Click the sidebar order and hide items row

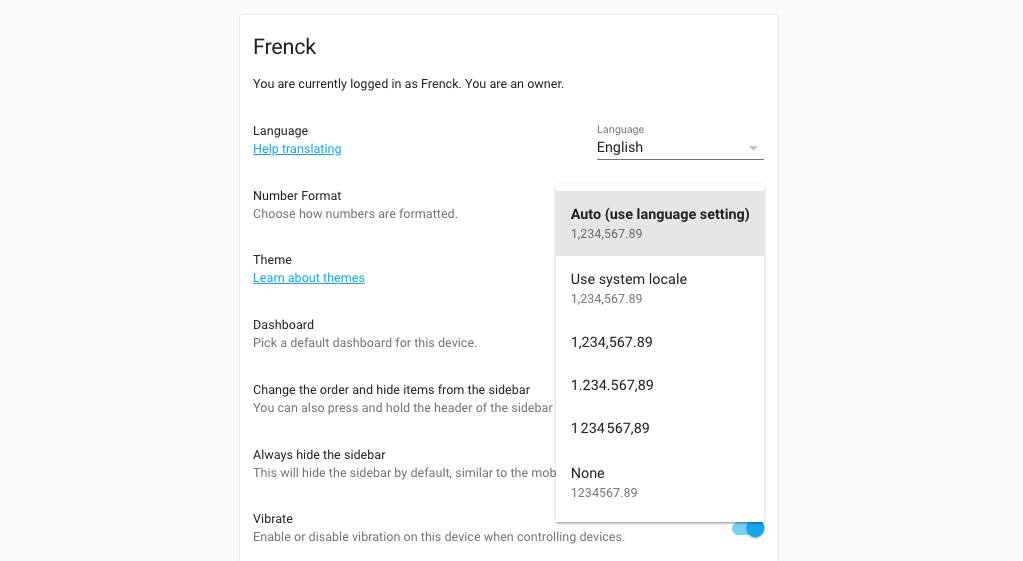(x=391, y=390)
